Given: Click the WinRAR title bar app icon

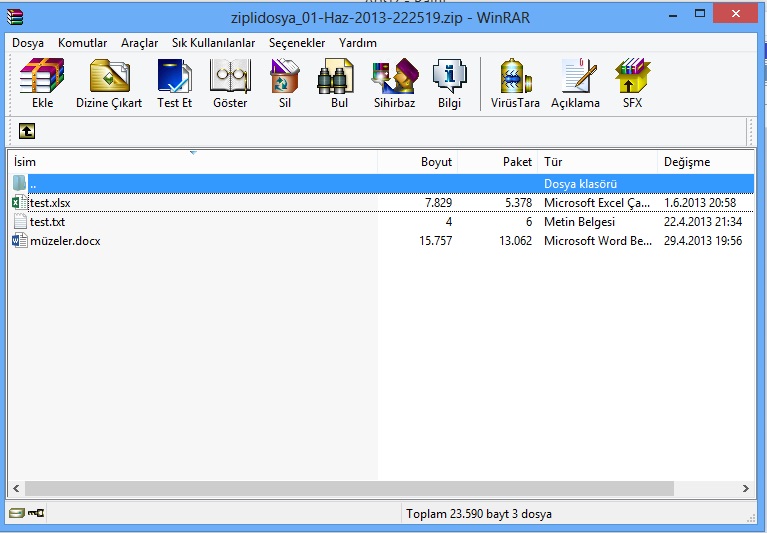Looking at the screenshot, I should [15, 17].
